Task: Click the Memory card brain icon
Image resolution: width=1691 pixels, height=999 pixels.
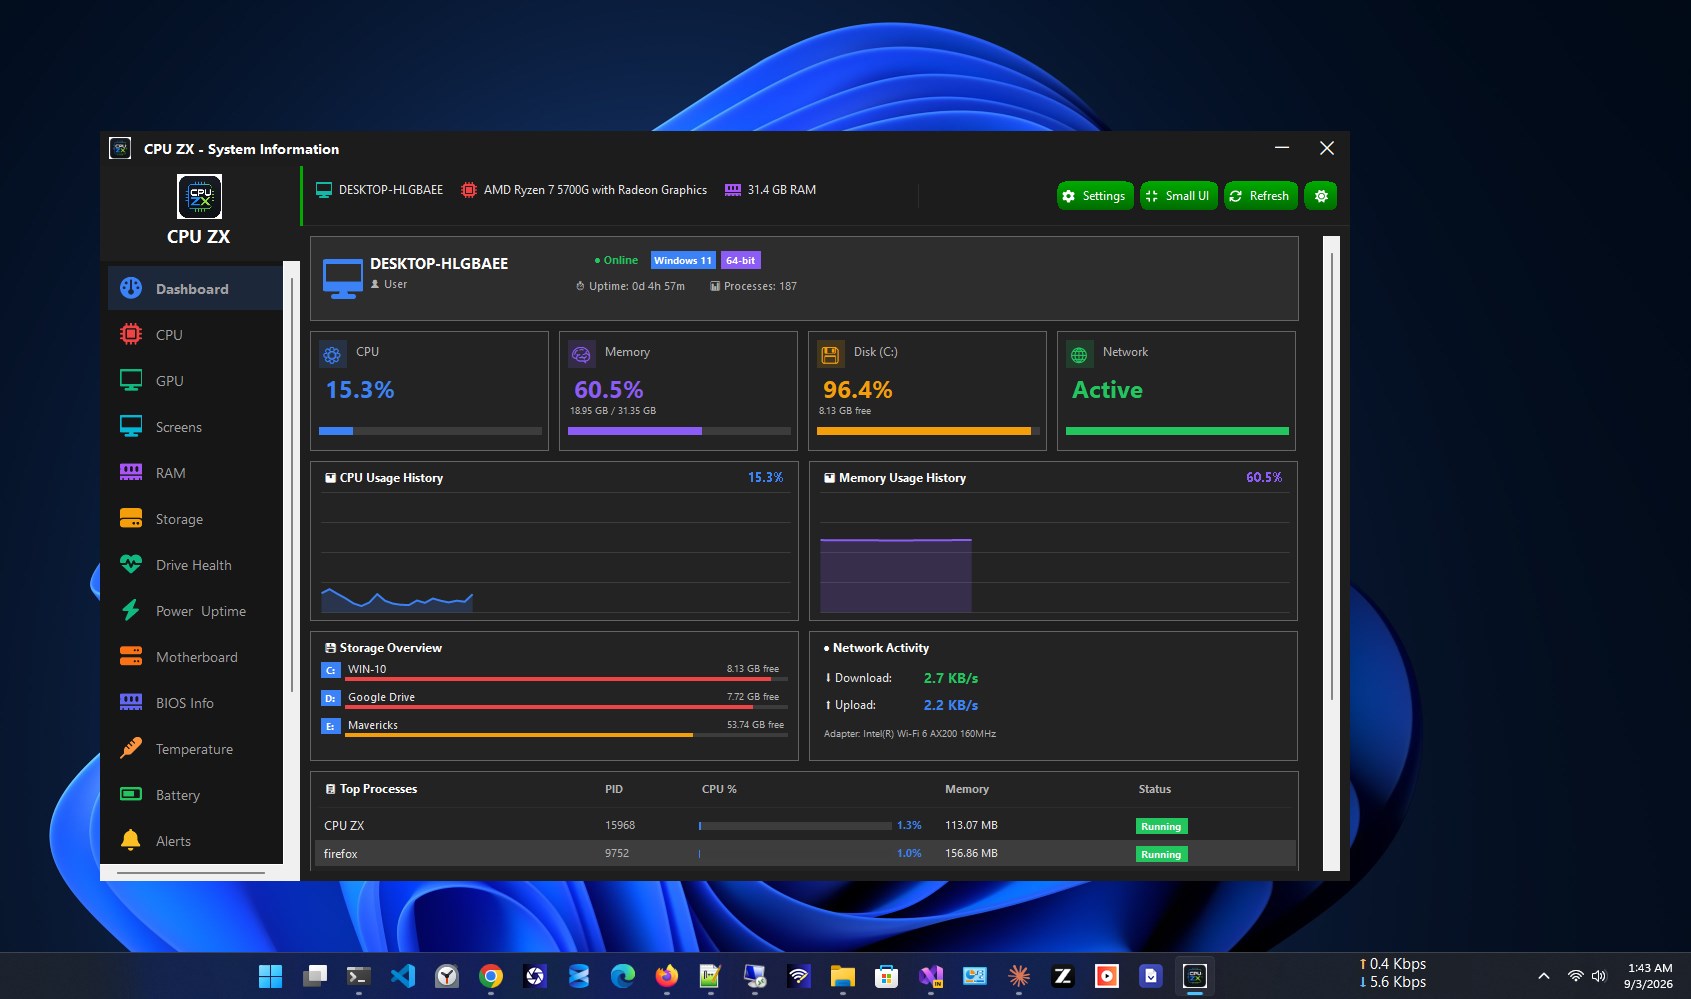Action: click(x=581, y=354)
